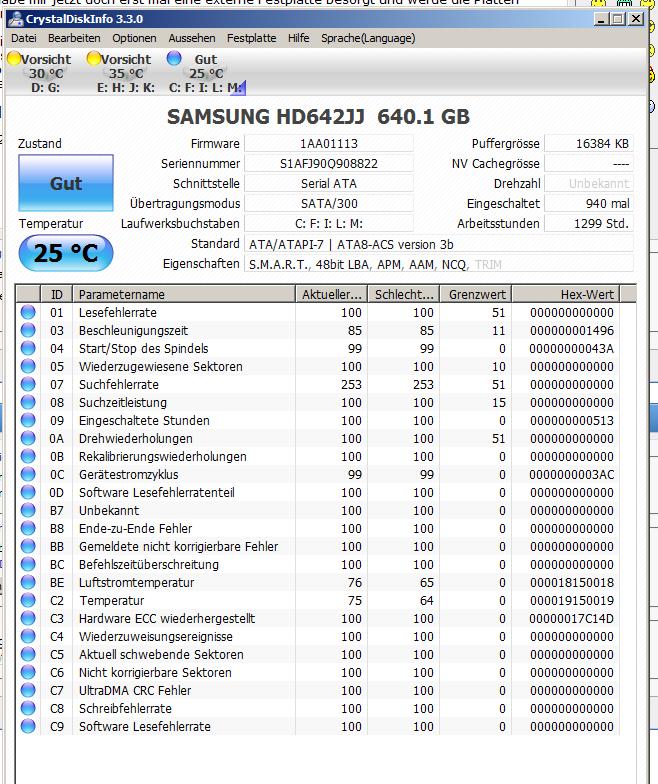Click blue status icon of Beschleunigungszeit row
The image size is (658, 784).
click(28, 330)
